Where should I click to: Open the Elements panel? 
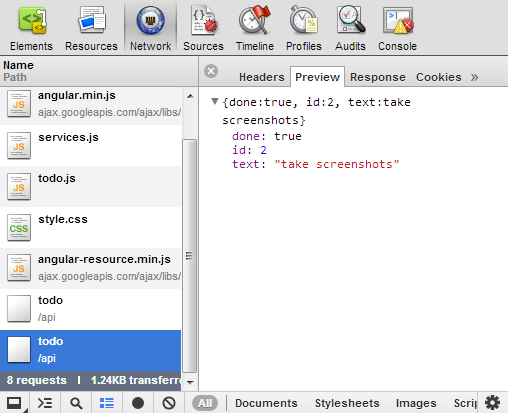pyautogui.click(x=31, y=29)
